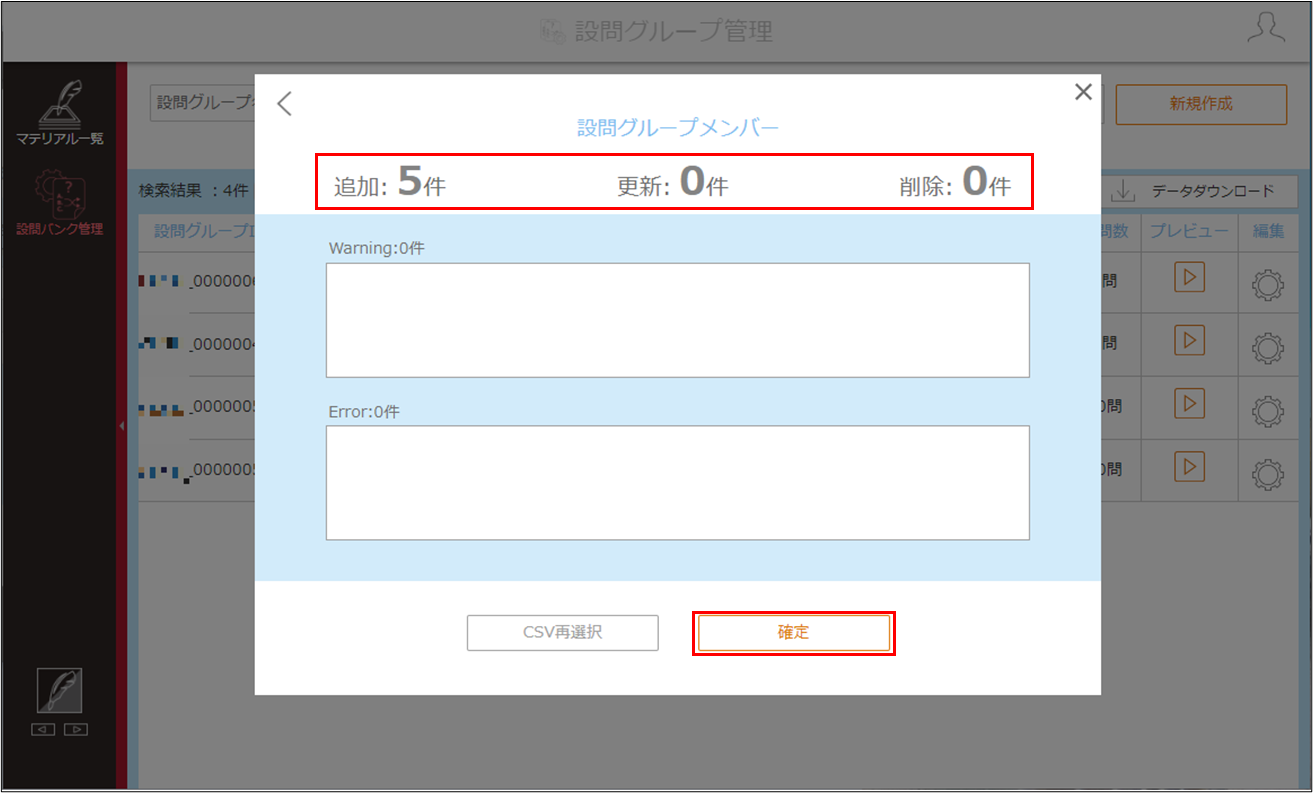Click the 新規作成 button
The image size is (1313, 793).
pos(1201,104)
